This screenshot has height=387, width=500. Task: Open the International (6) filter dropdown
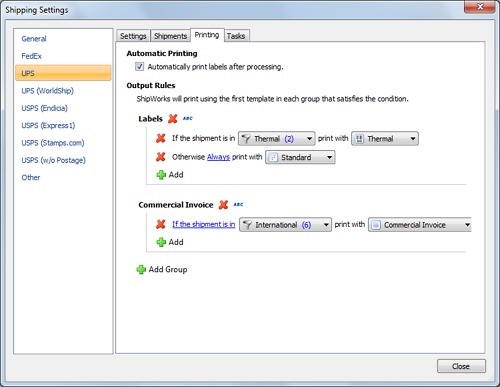[285, 225]
